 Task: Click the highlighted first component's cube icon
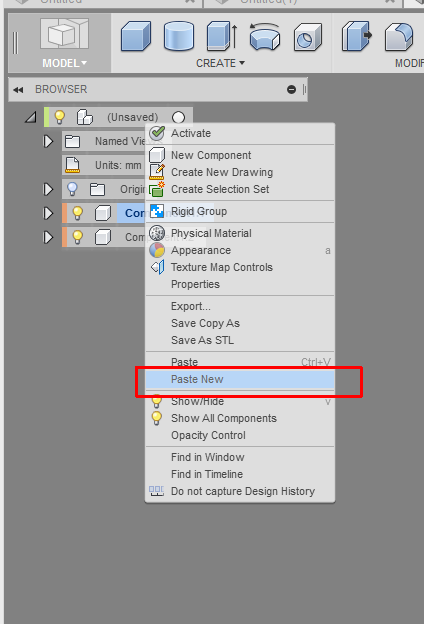[103, 213]
